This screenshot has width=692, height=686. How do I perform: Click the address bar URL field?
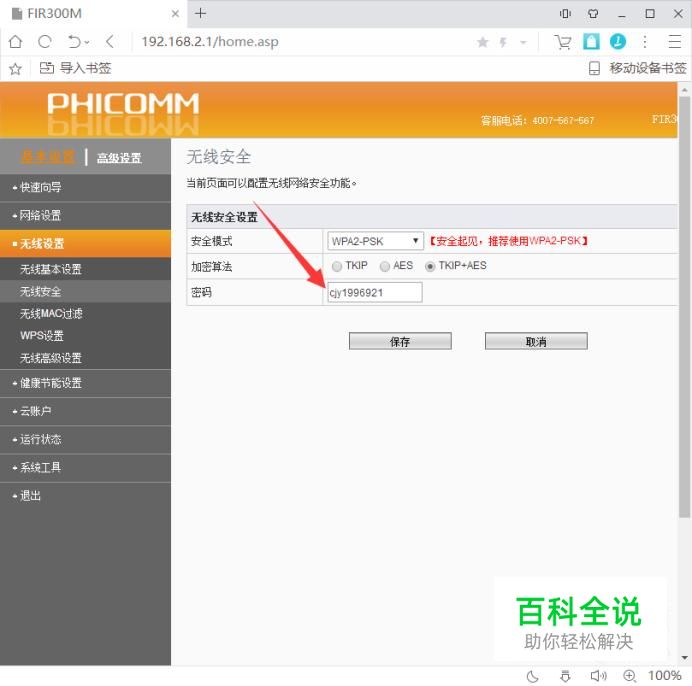pos(305,42)
